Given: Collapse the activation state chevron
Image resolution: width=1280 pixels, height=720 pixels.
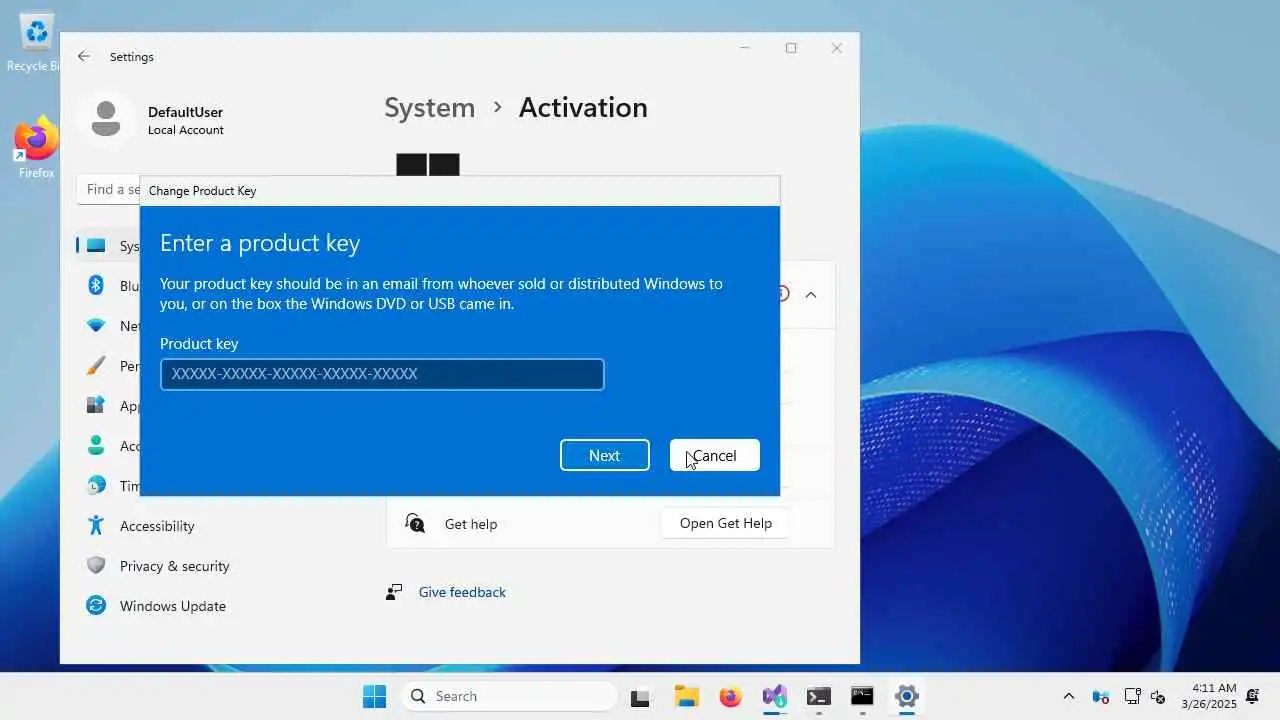Looking at the screenshot, I should (811, 295).
